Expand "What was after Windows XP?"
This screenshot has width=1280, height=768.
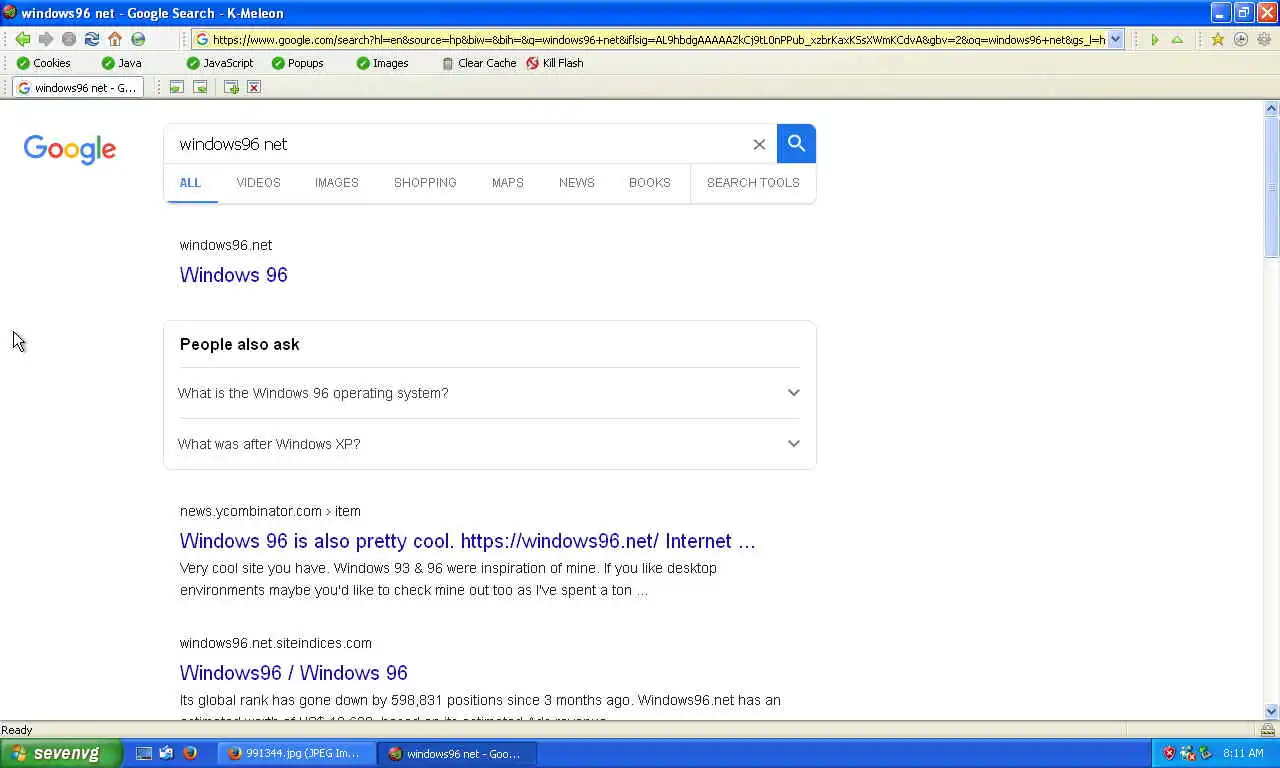tap(490, 444)
